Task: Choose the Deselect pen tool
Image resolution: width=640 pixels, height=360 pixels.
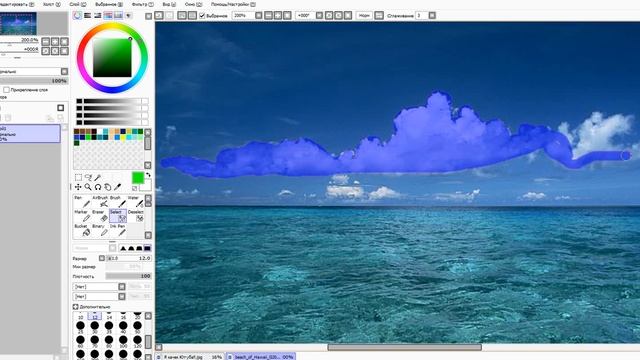Action: (x=136, y=216)
